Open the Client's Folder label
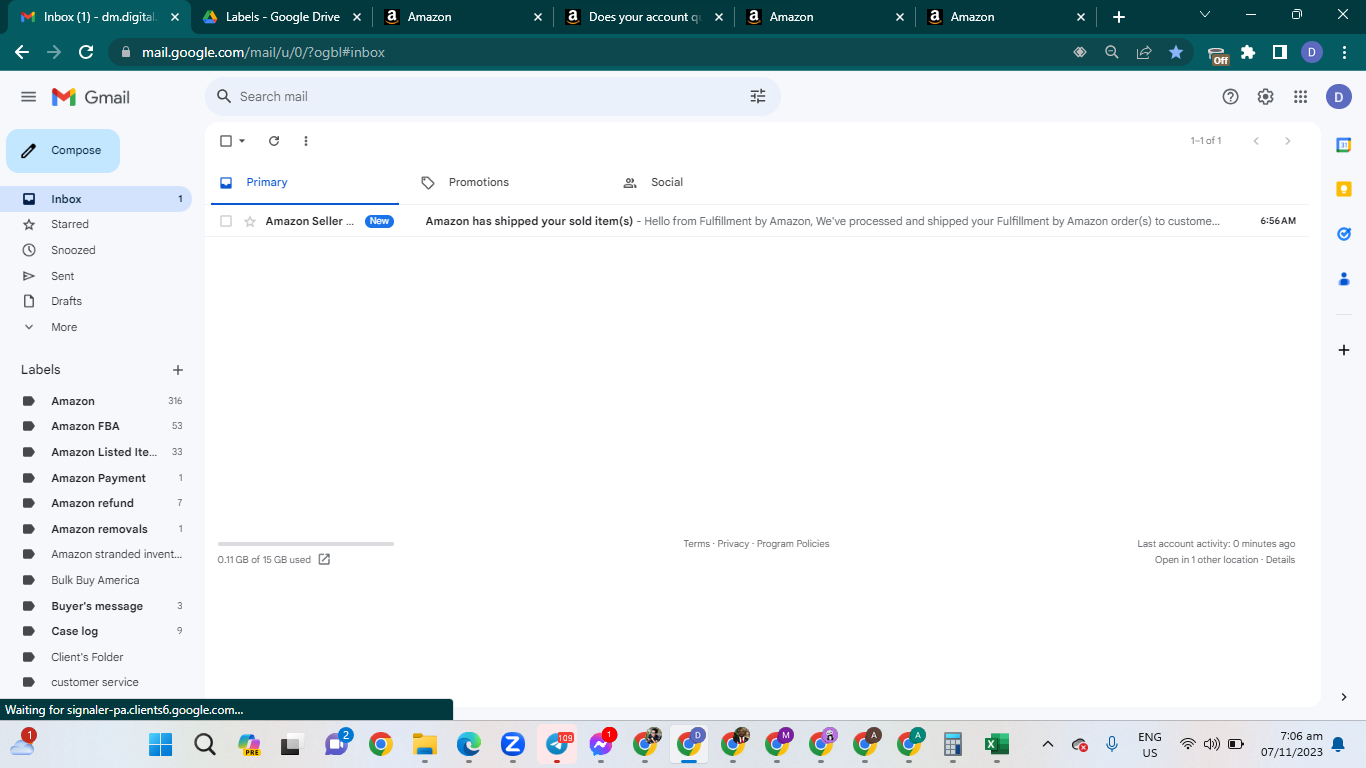This screenshot has height=768, width=1366. [x=88, y=657]
